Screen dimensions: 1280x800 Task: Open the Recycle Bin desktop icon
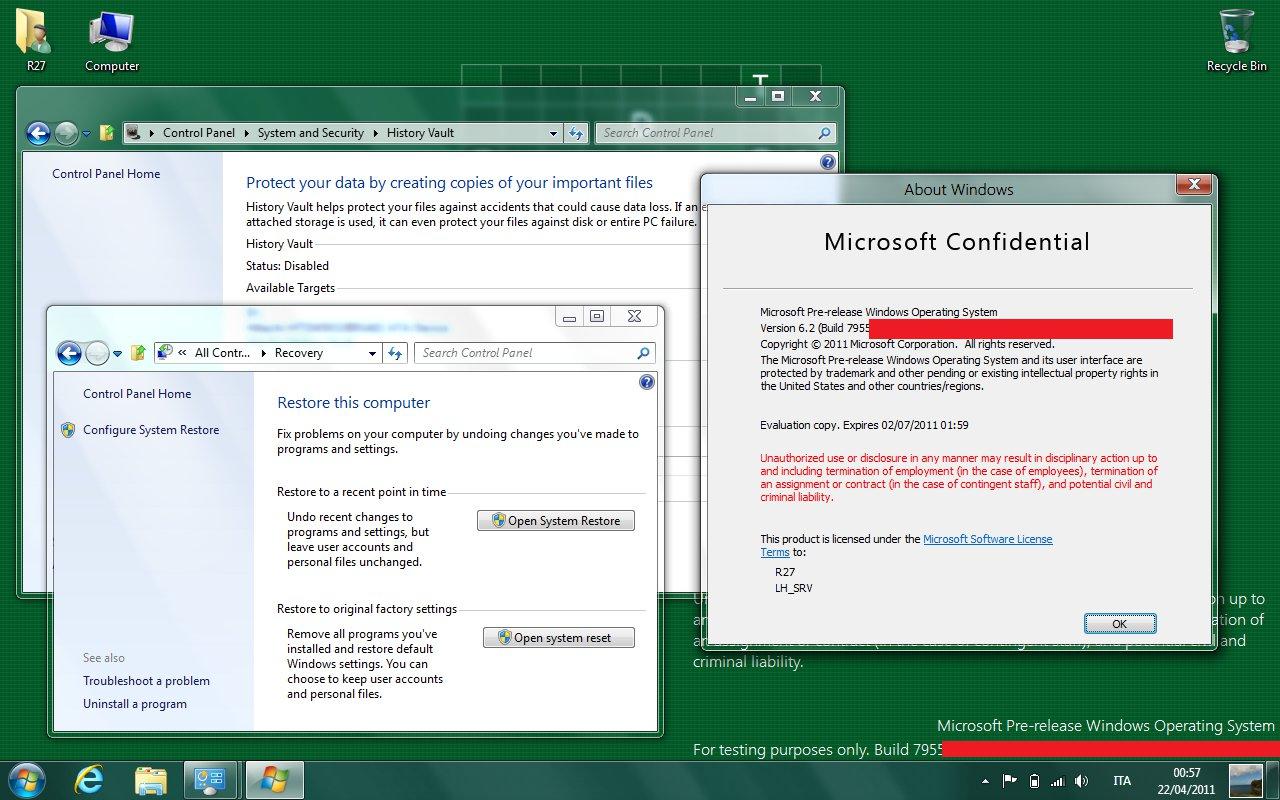point(1236,41)
